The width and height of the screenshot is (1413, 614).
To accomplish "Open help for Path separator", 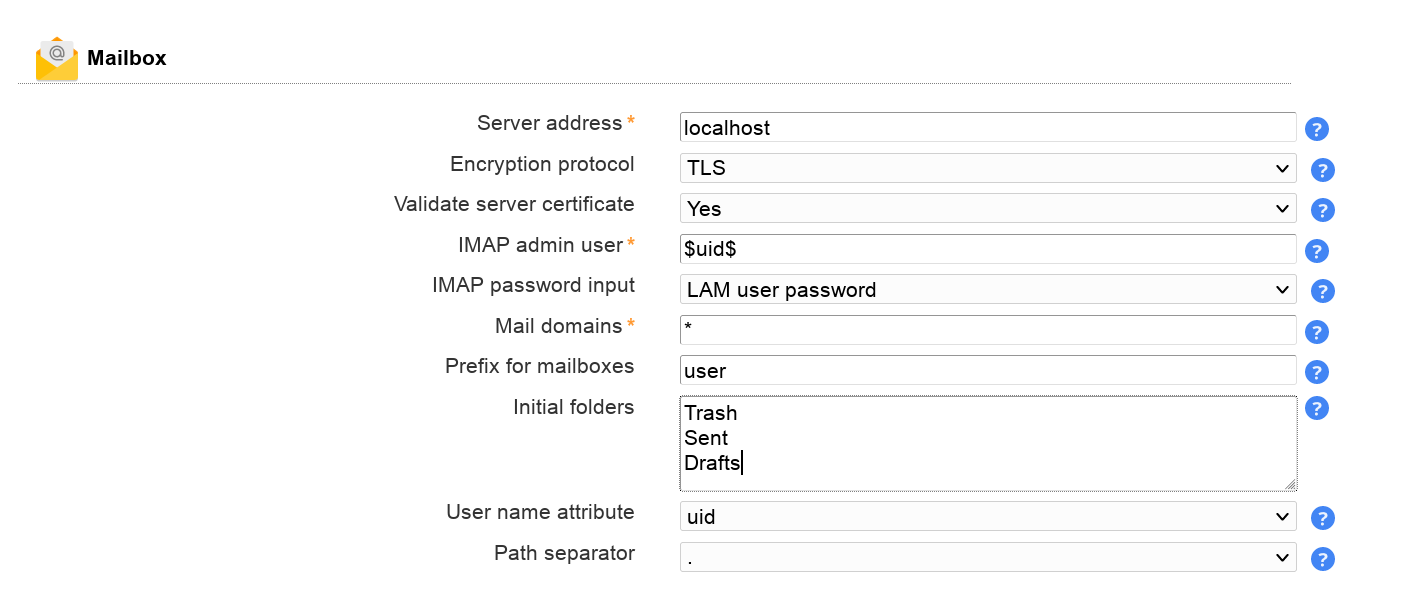I will tap(1323, 559).
